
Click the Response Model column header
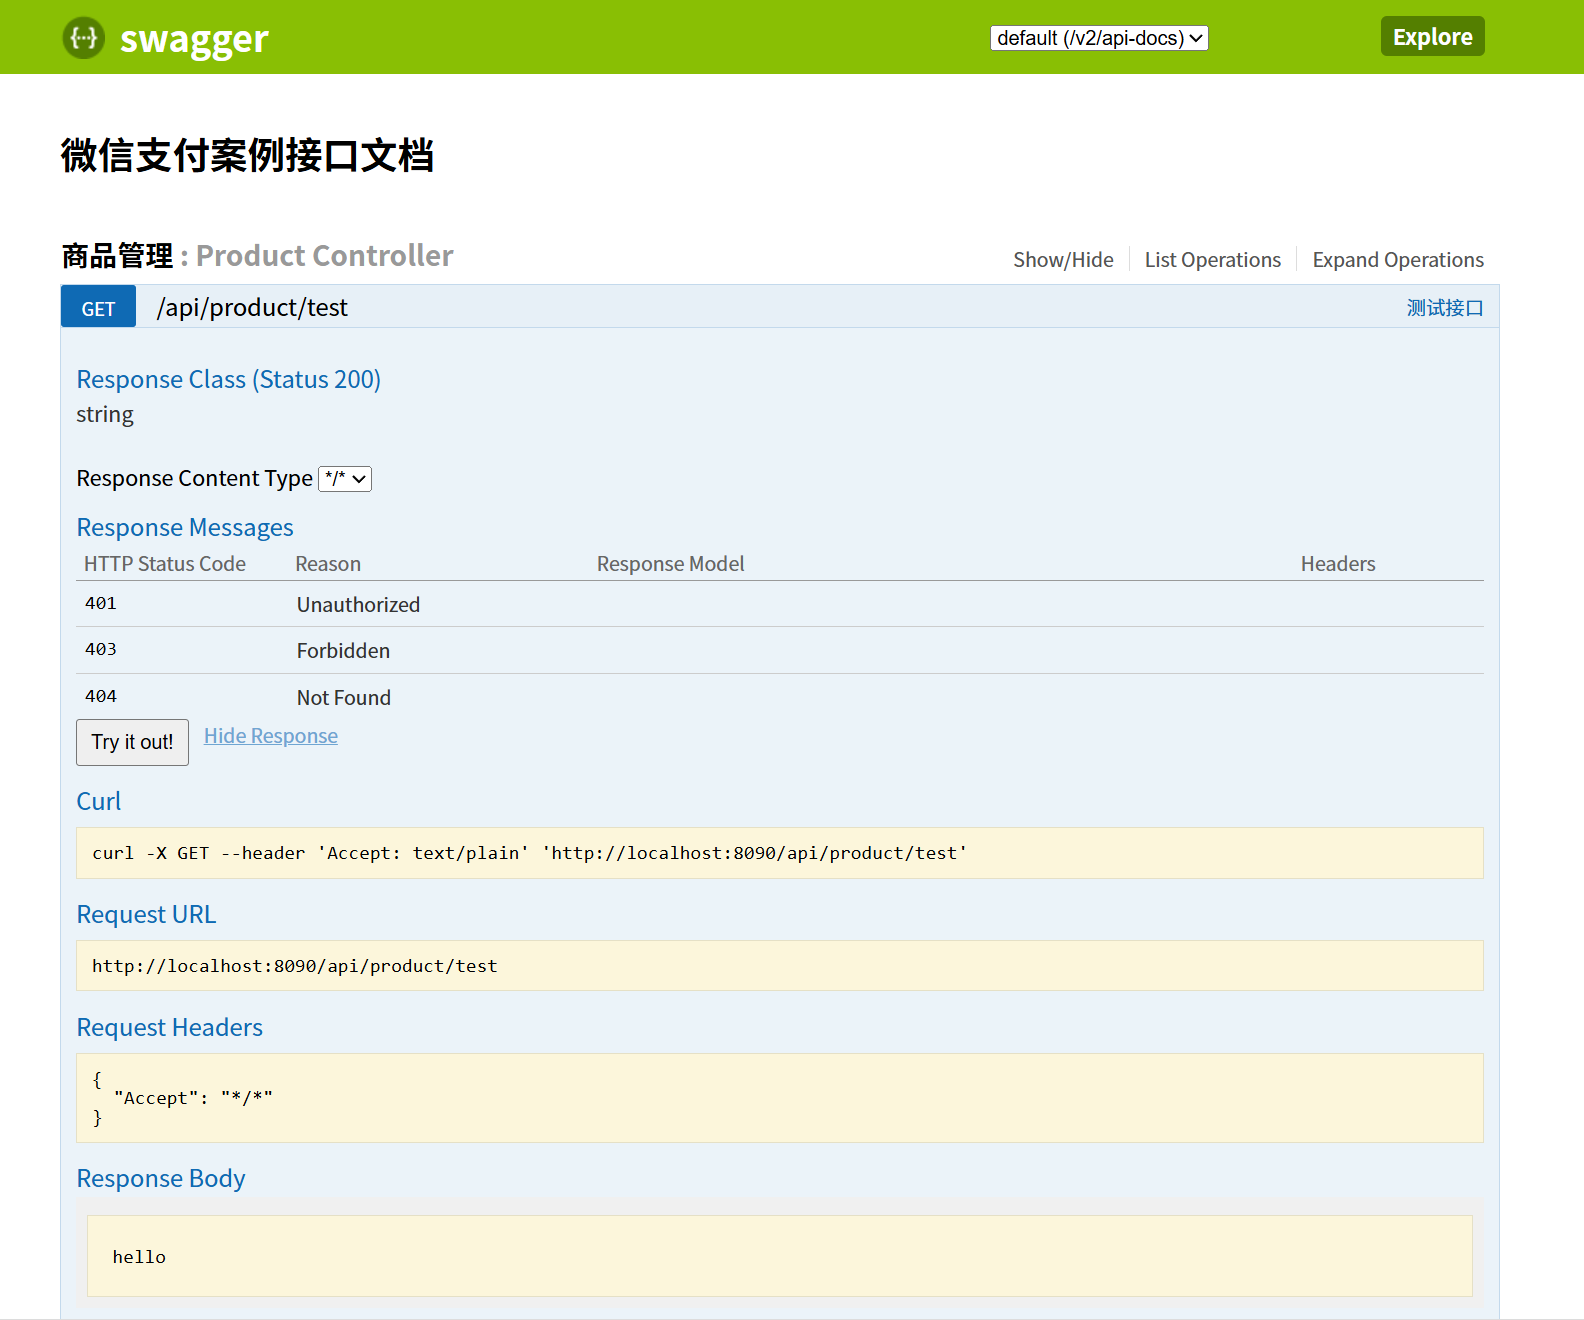click(x=670, y=564)
